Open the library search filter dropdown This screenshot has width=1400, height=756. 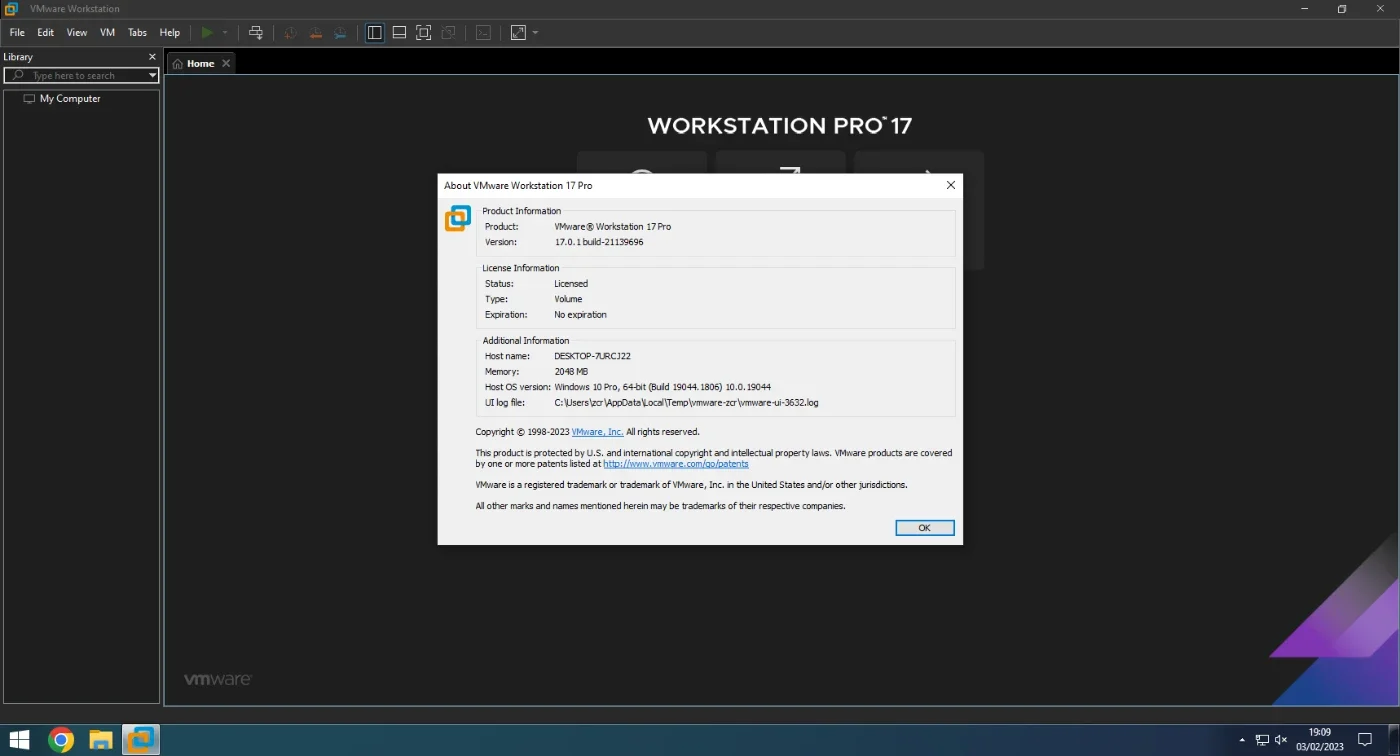153,75
